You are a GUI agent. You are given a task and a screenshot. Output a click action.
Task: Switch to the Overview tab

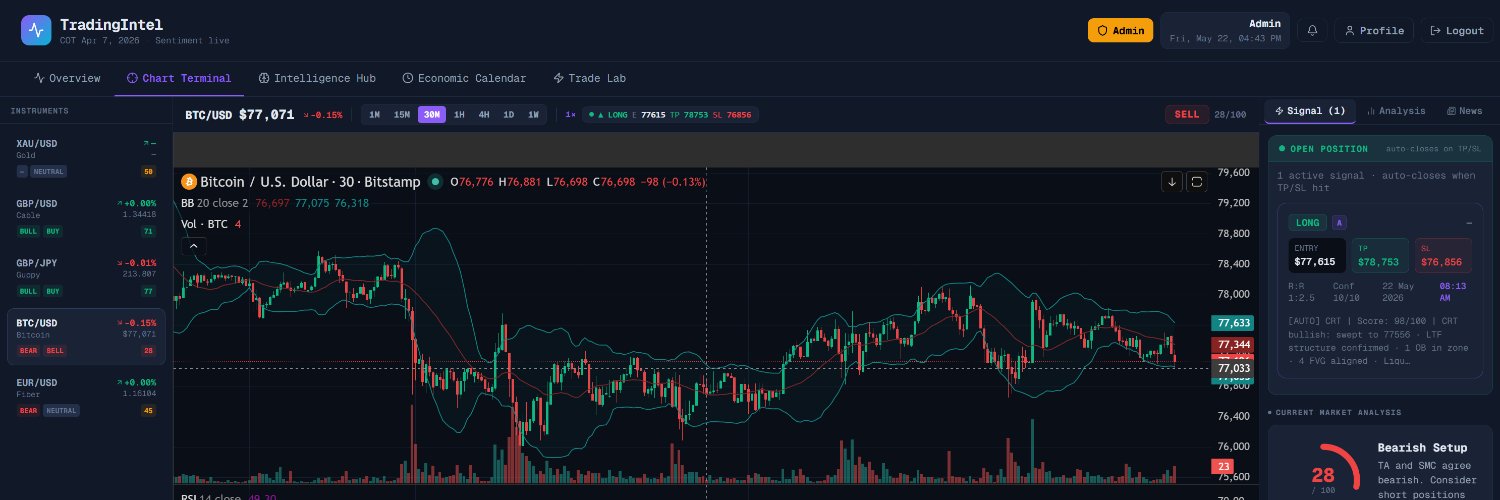pos(67,78)
